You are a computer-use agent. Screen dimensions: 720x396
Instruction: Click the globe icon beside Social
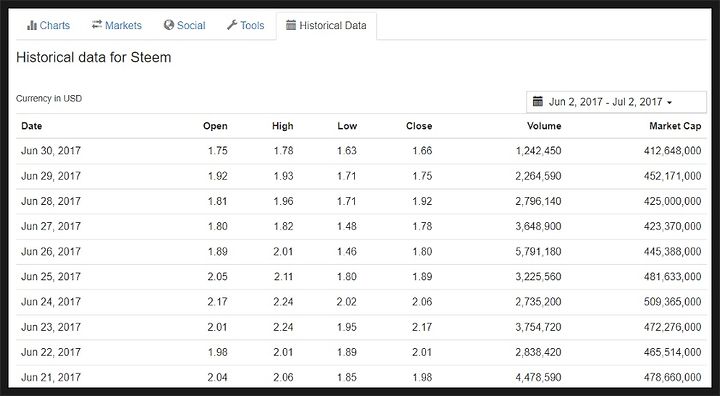point(169,25)
